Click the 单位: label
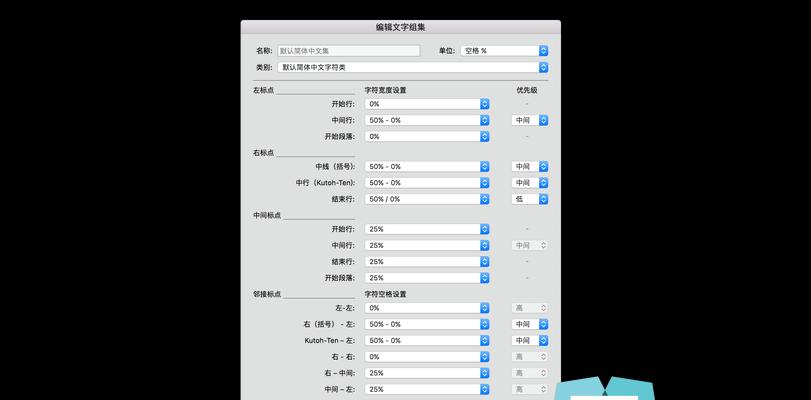Viewport: 811px width, 400px height. [447, 51]
